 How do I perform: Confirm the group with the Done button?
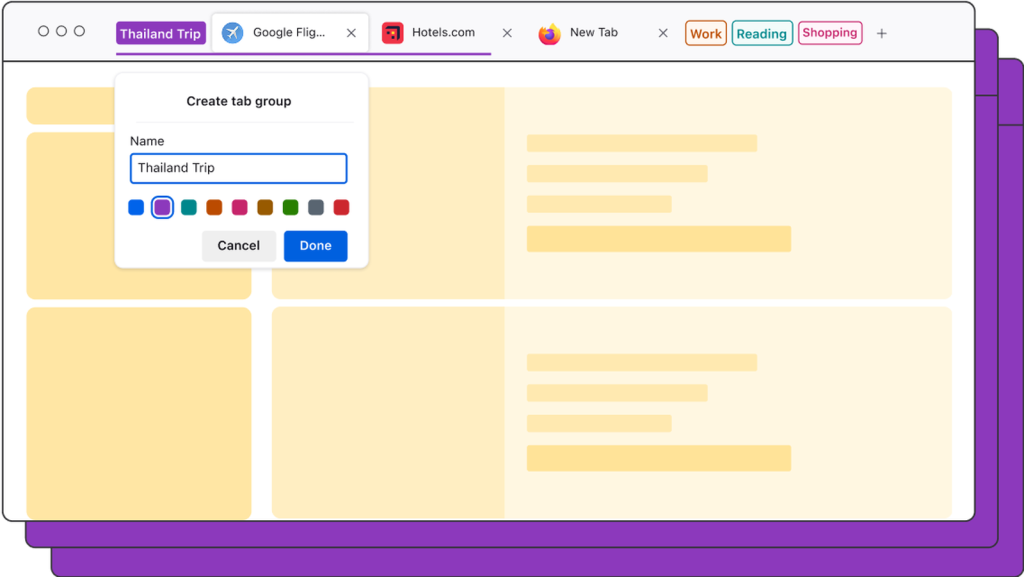point(315,245)
